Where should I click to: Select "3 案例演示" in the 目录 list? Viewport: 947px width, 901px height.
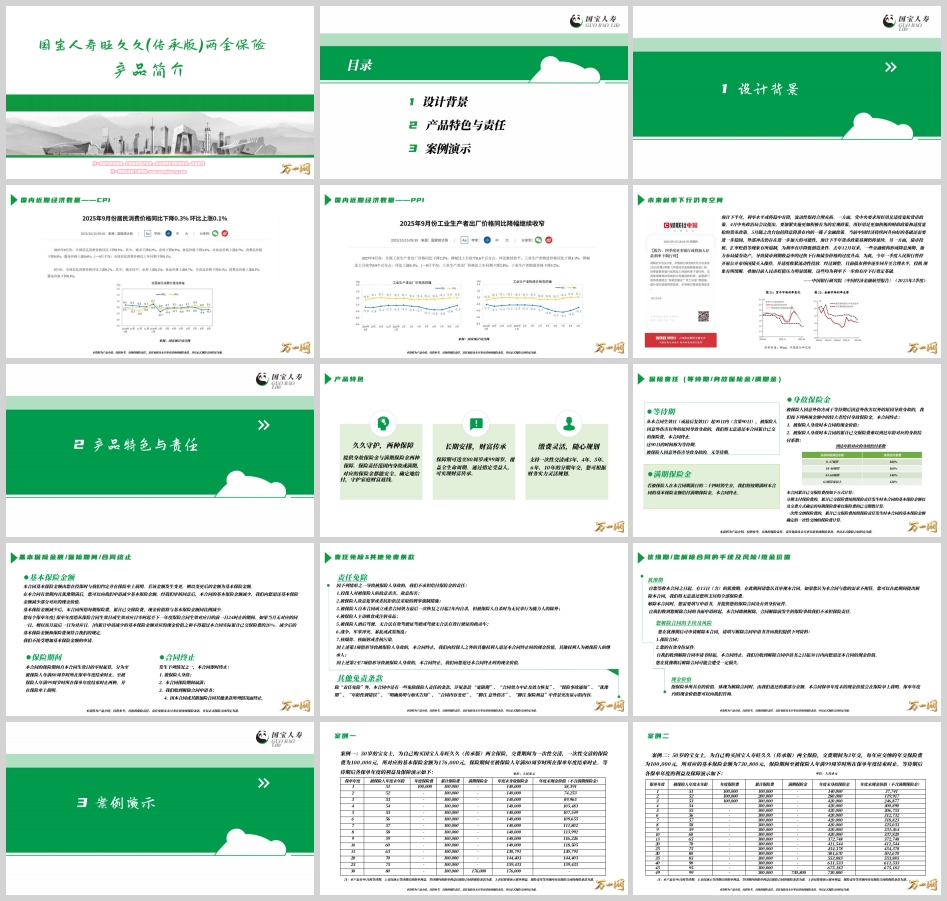[438, 149]
